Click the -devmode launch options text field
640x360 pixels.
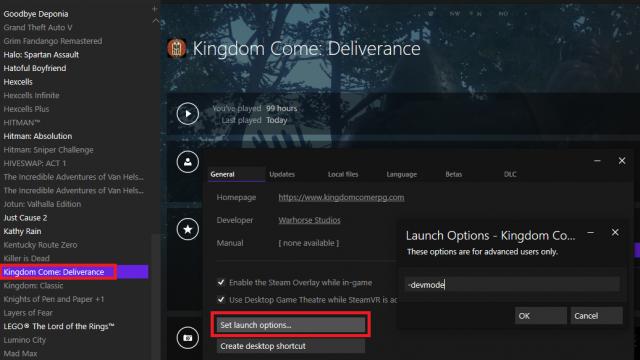click(512, 284)
